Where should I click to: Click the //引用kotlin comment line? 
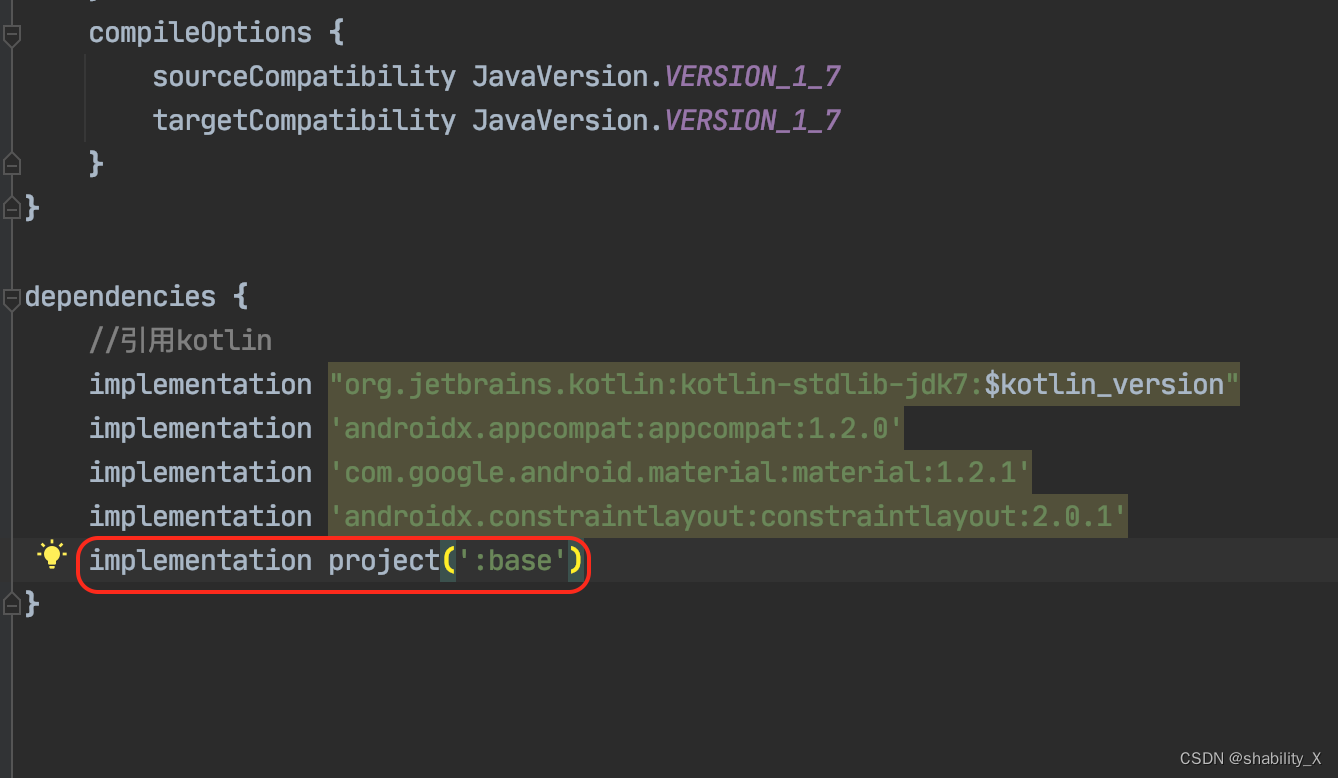(x=180, y=340)
